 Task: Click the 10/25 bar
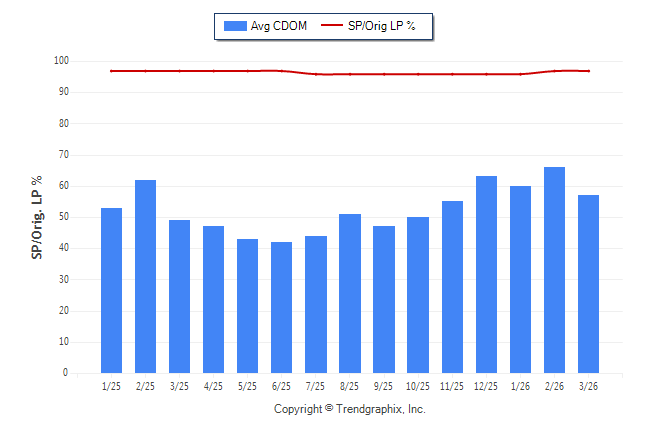[418, 295]
